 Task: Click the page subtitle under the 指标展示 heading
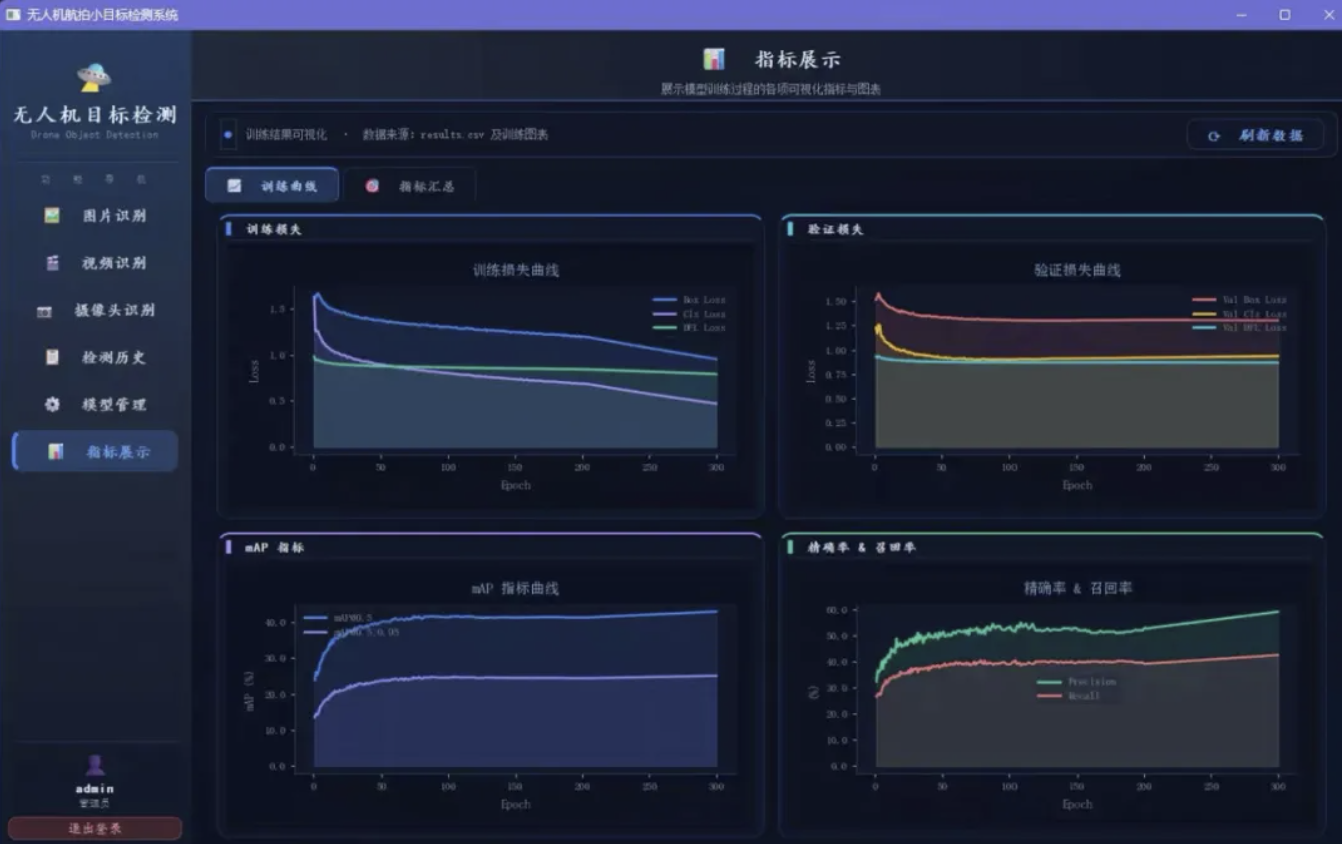point(770,89)
